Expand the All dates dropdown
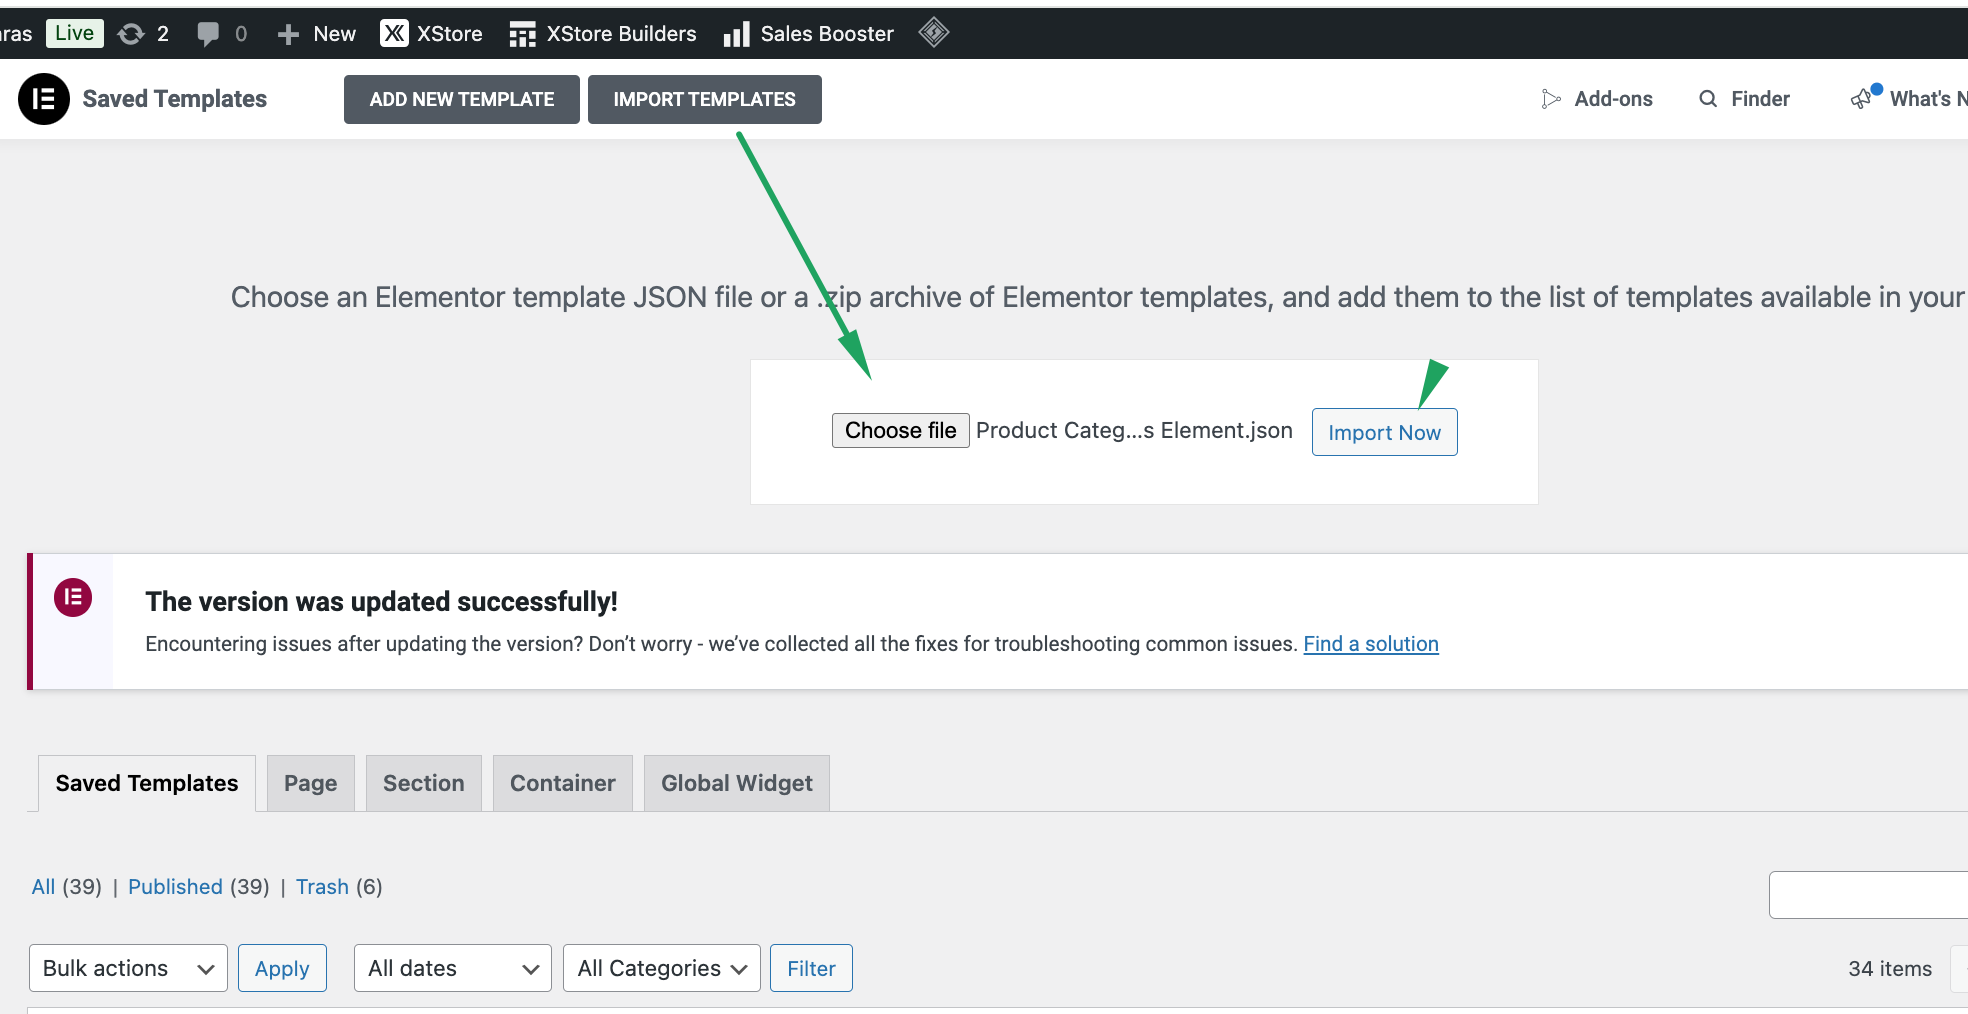 click(x=453, y=968)
